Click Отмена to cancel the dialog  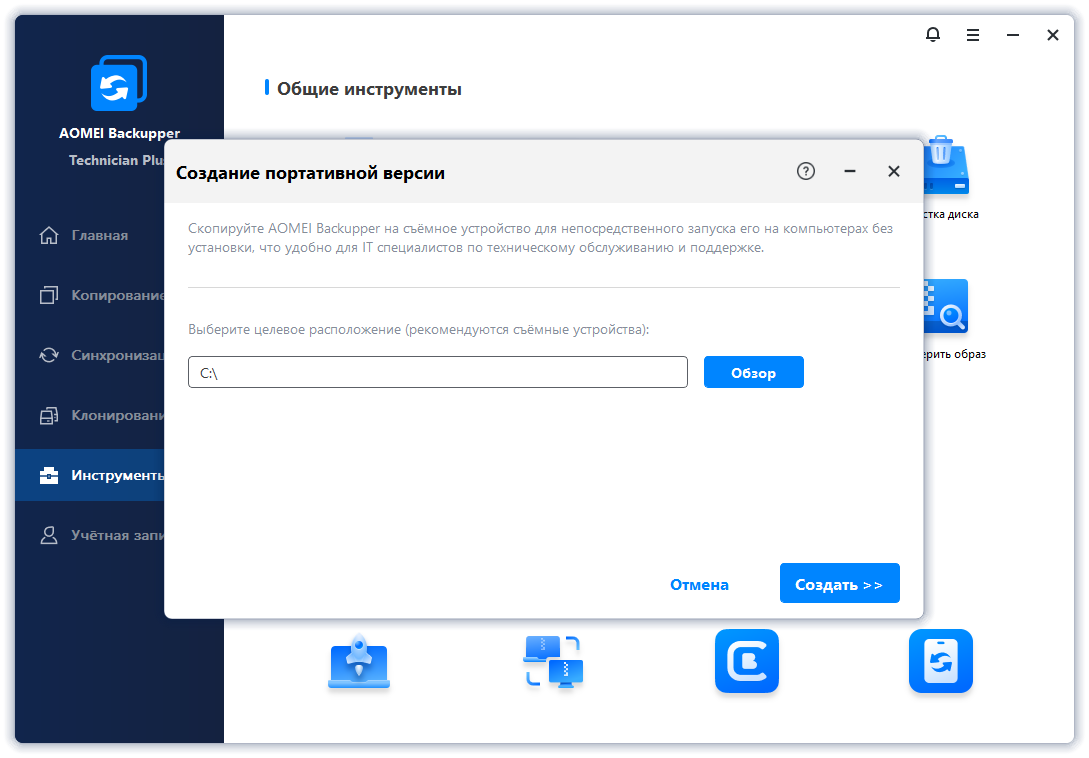pos(699,584)
